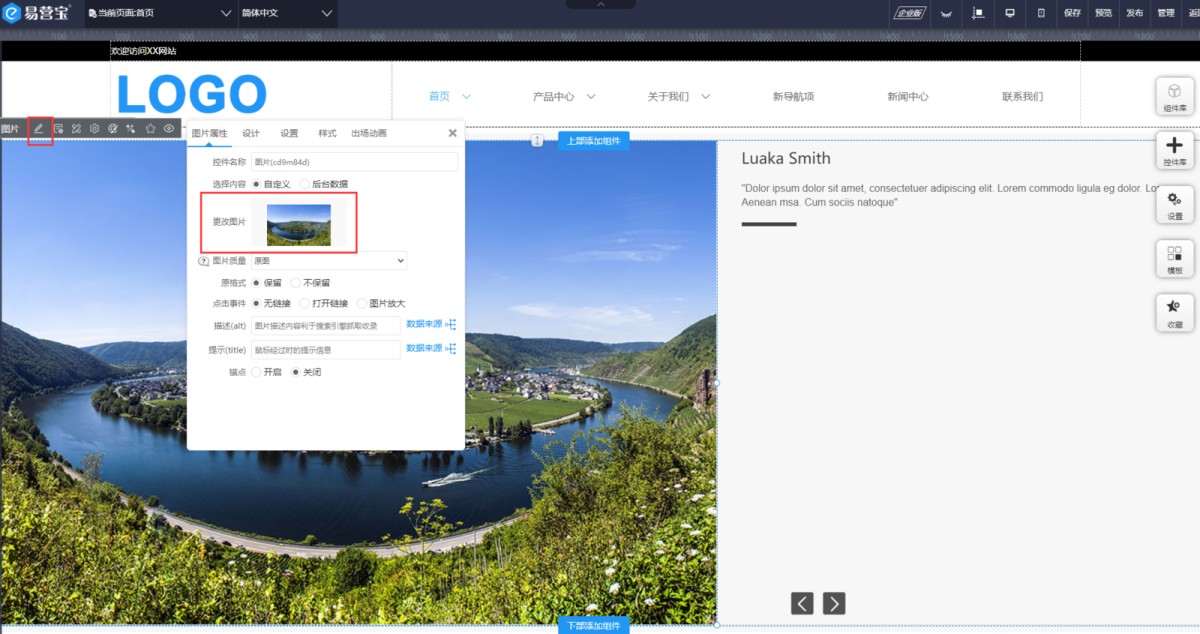The image size is (1200, 634).
Task: Expand the 产品中心 navigation menu arrow
Action: pyautogui.click(x=591, y=97)
